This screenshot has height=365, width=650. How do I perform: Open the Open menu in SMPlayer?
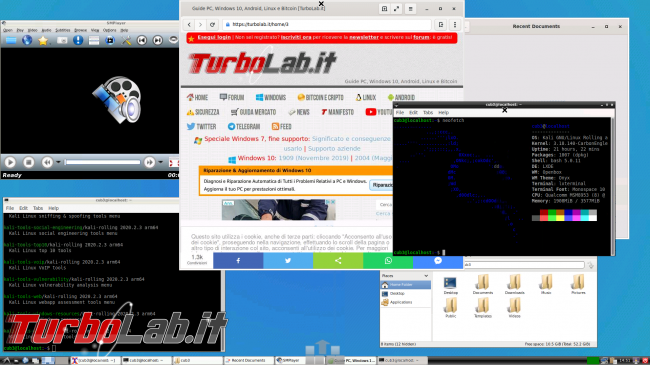pyautogui.click(x=8, y=30)
